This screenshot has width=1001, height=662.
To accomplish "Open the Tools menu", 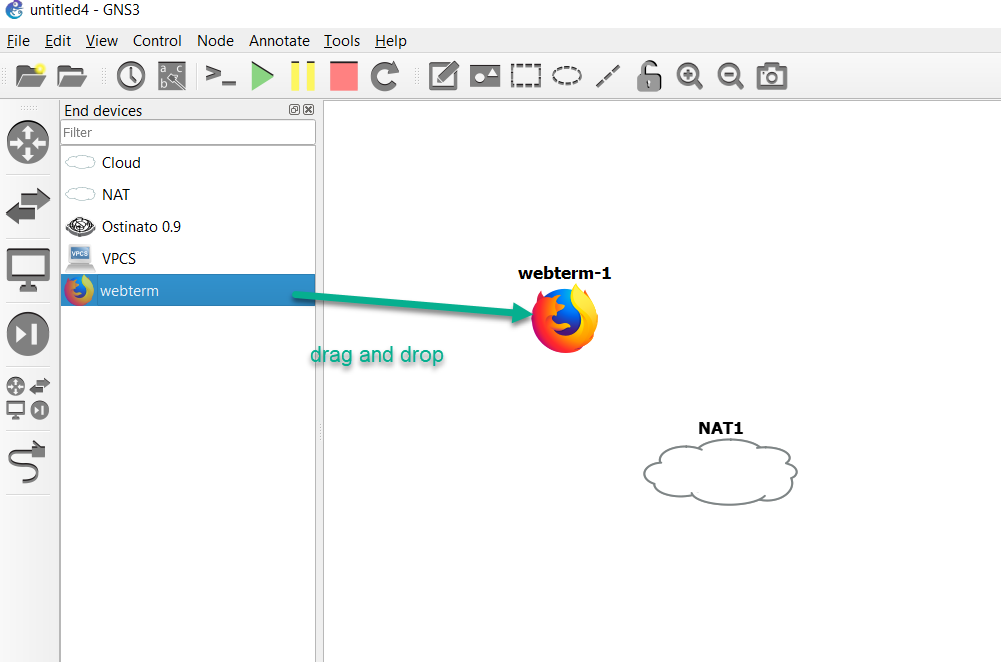I will tap(342, 41).
